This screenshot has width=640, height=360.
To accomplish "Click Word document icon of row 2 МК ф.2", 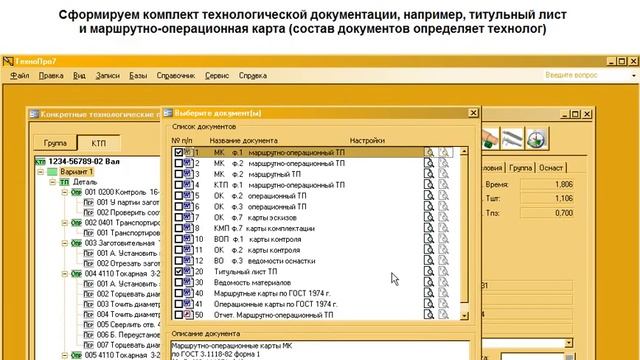I will click(x=188, y=163).
